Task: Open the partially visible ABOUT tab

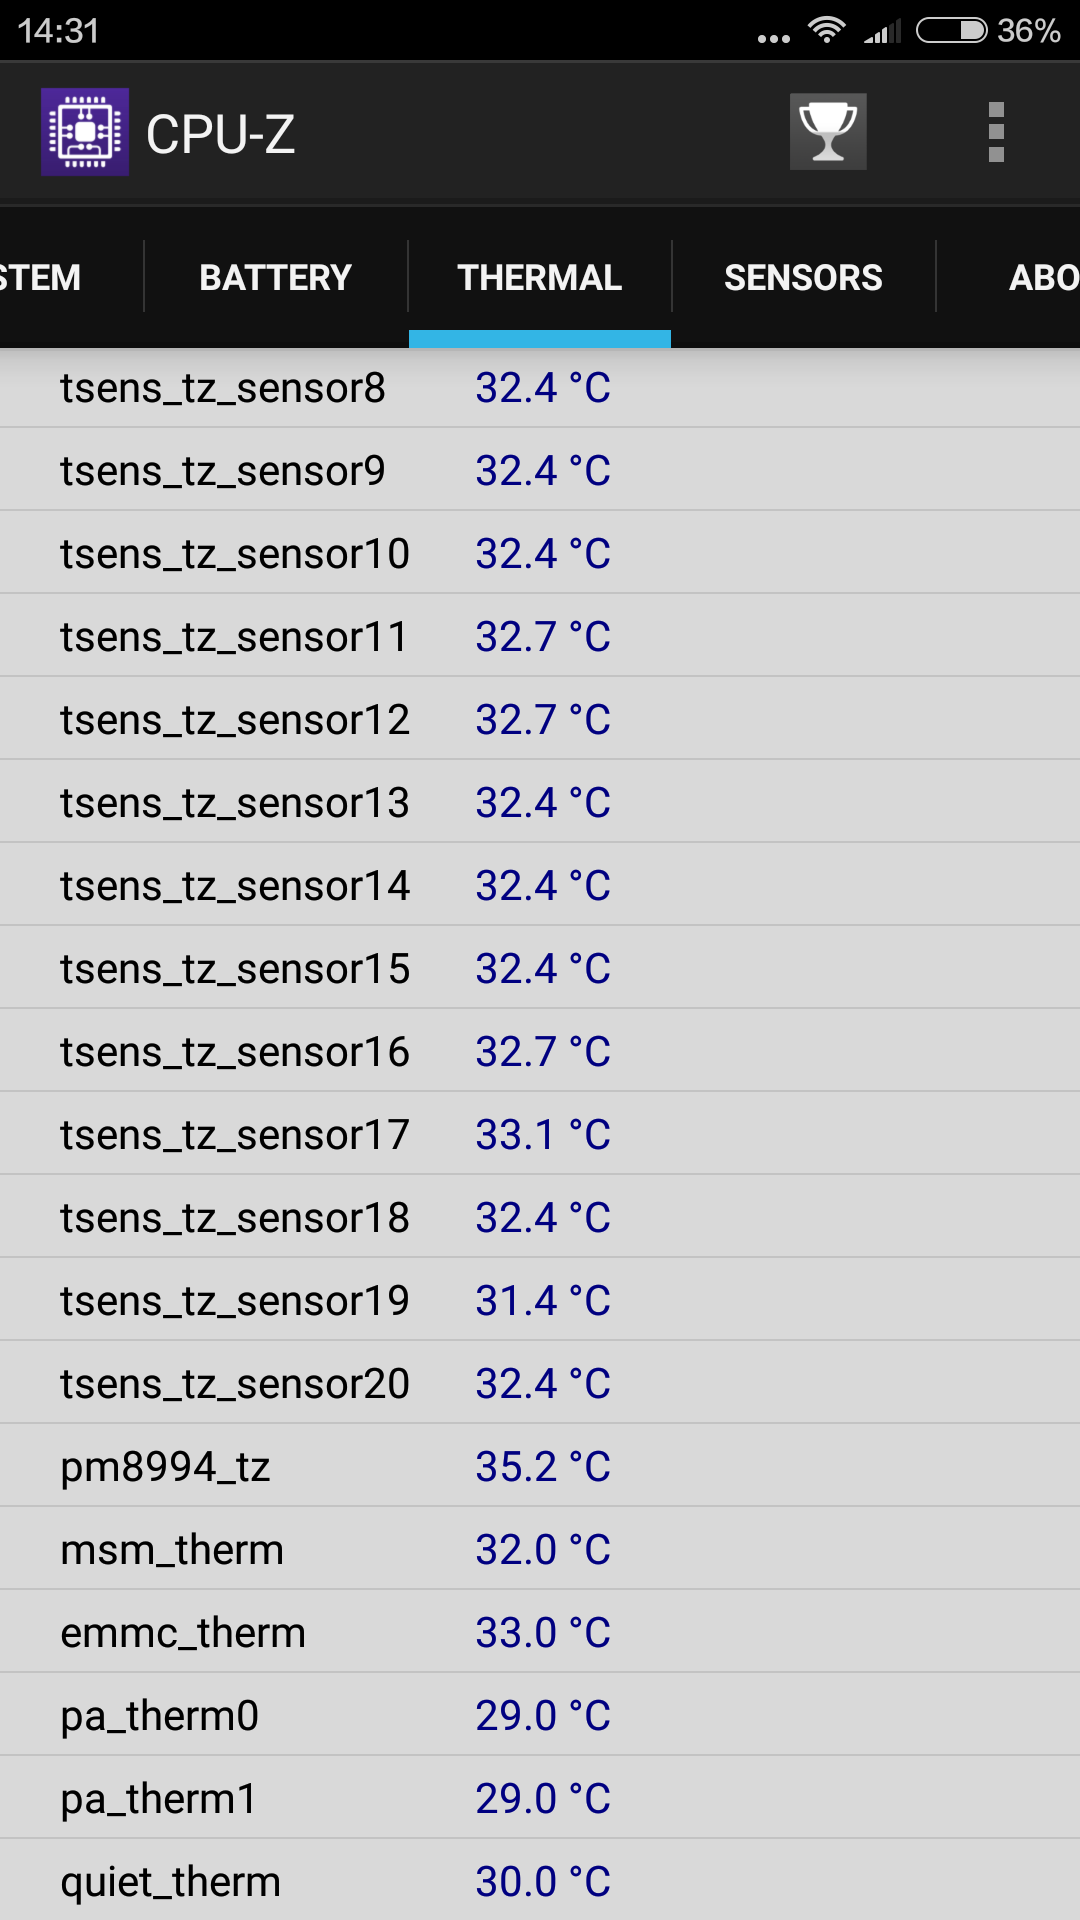Action: click(x=1010, y=277)
